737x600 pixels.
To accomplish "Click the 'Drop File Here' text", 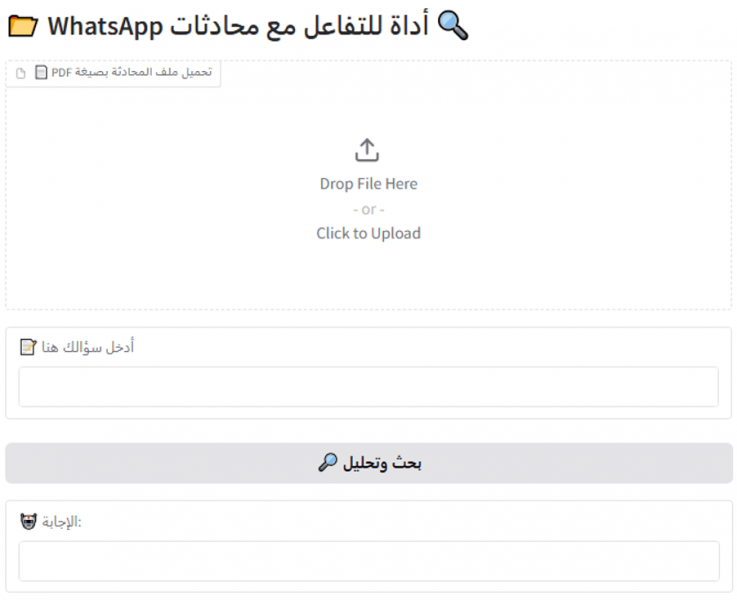I will [368, 184].
